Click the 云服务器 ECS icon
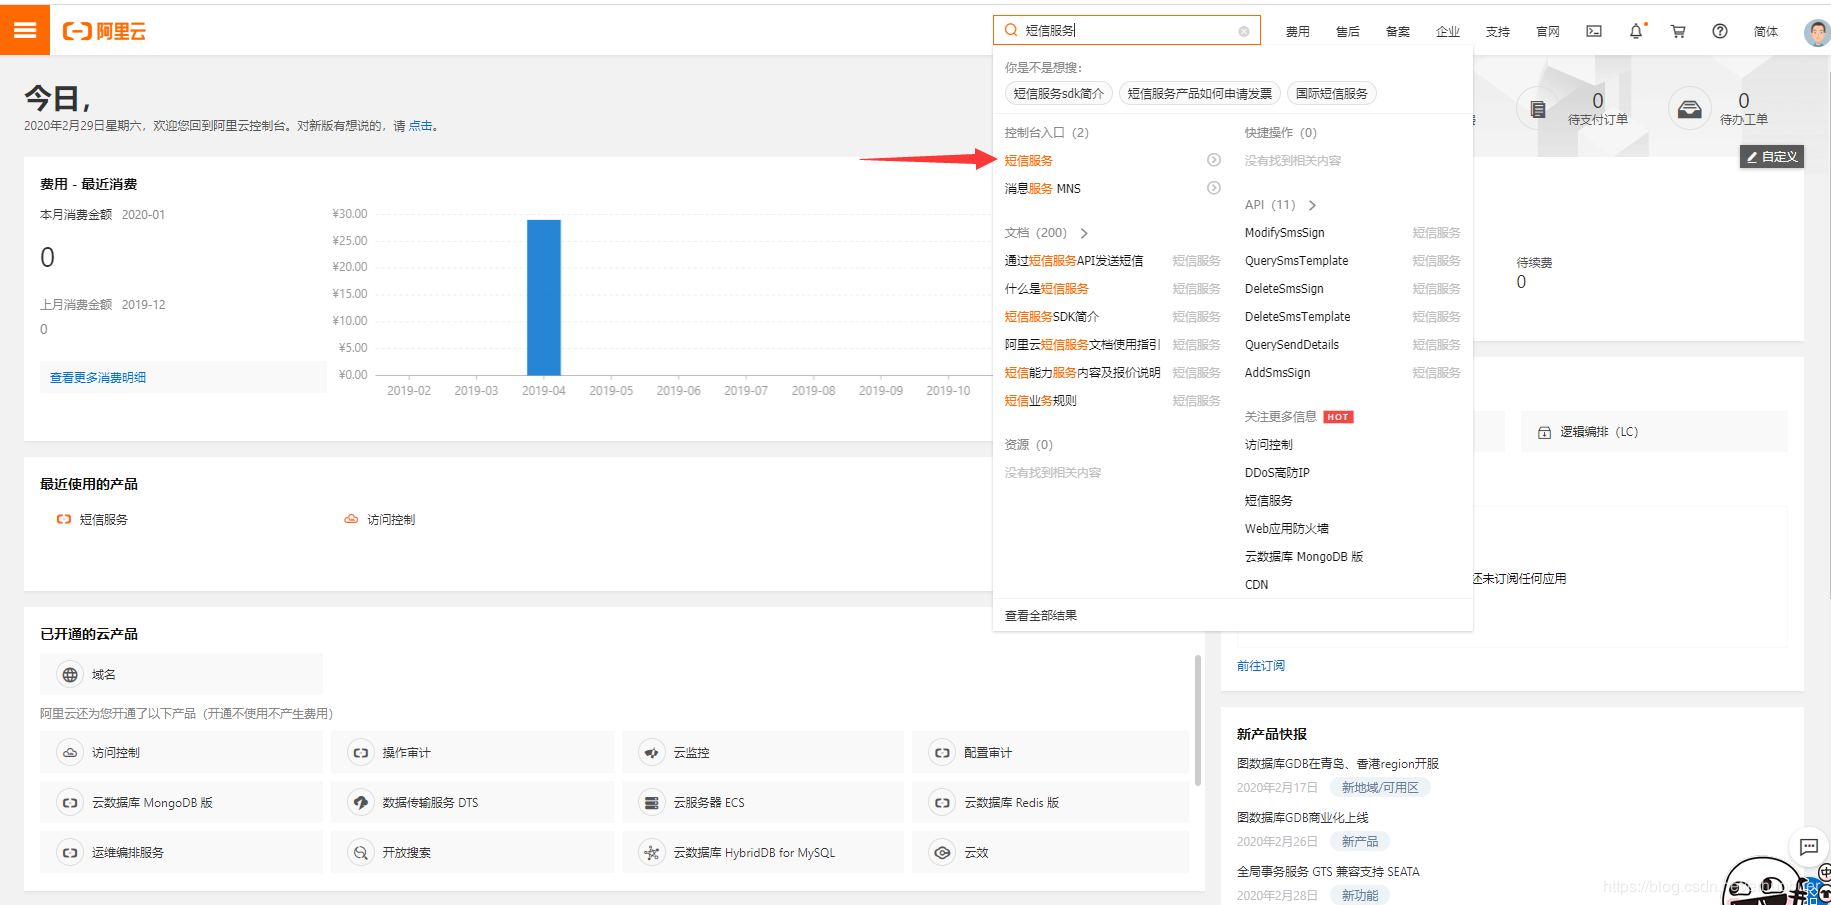The height and width of the screenshot is (905, 1831). pyautogui.click(x=652, y=803)
